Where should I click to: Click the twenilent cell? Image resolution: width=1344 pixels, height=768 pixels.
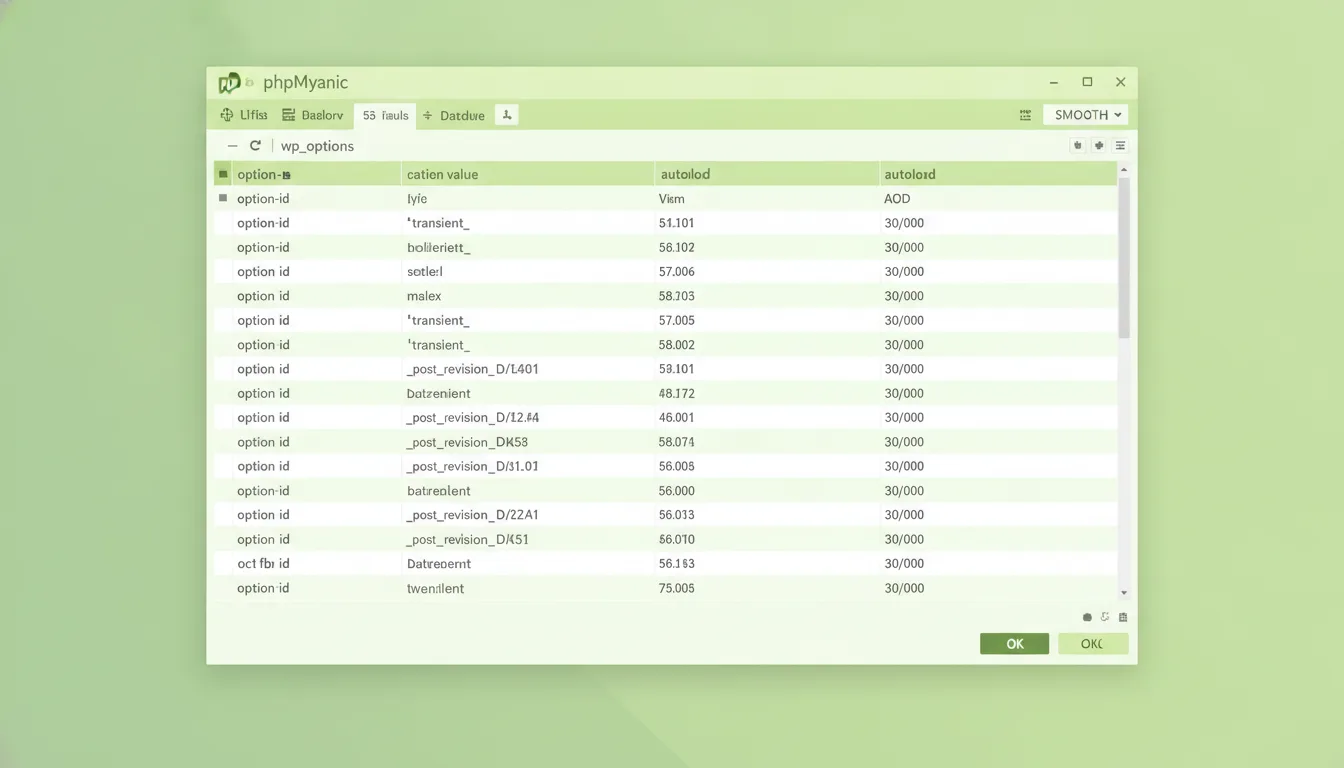(x=435, y=588)
